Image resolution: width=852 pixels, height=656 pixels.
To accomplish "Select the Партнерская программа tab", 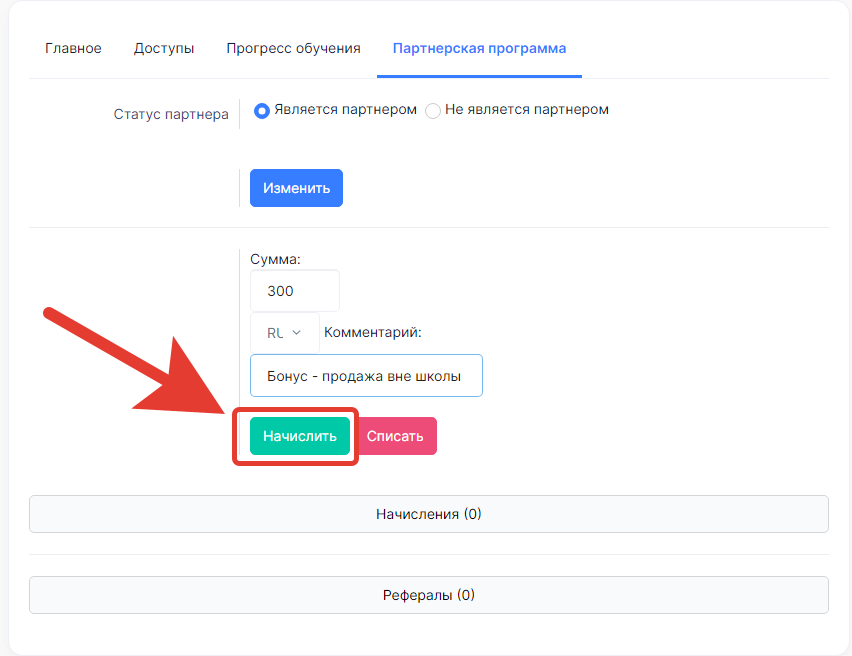I will coord(479,48).
